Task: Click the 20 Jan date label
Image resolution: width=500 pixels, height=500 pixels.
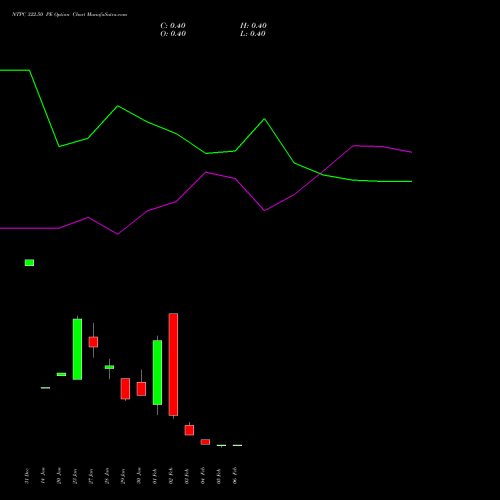Action: point(59,476)
